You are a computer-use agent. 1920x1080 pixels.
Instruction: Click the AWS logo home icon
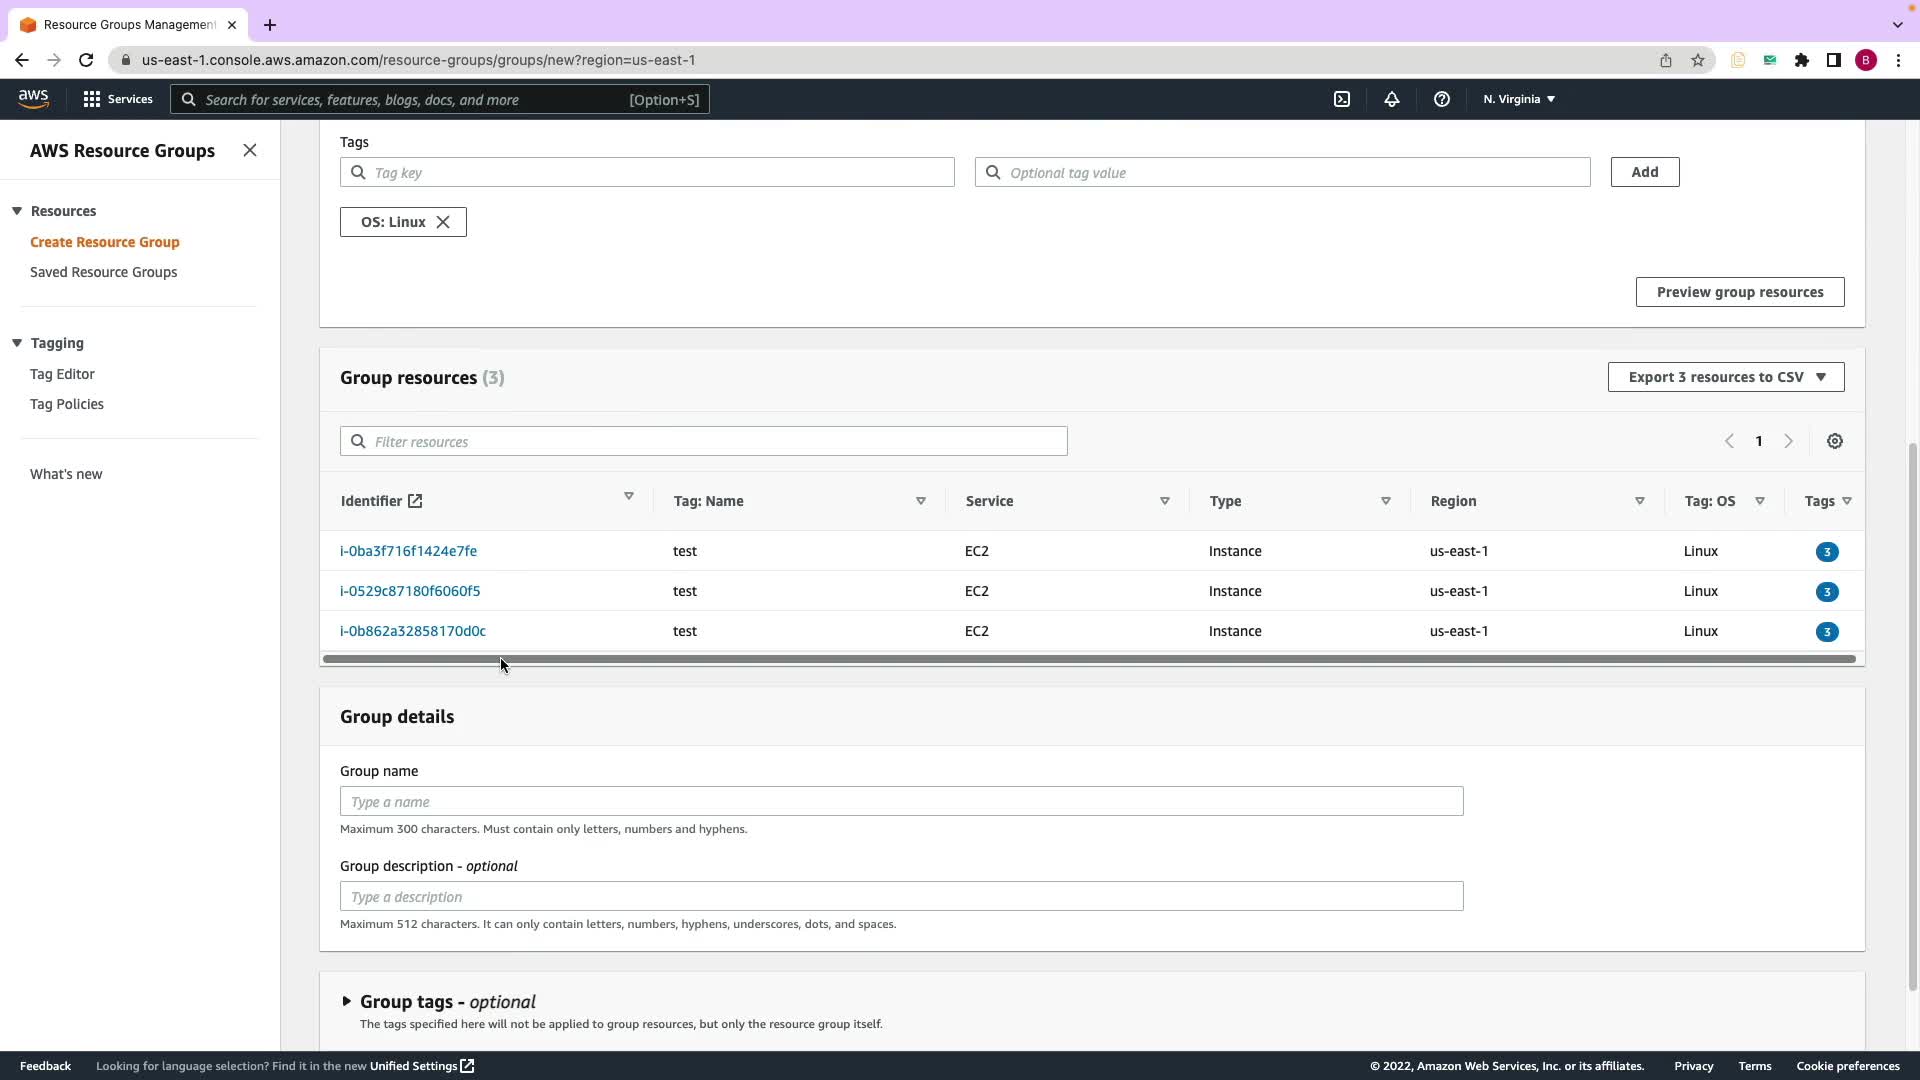click(33, 99)
